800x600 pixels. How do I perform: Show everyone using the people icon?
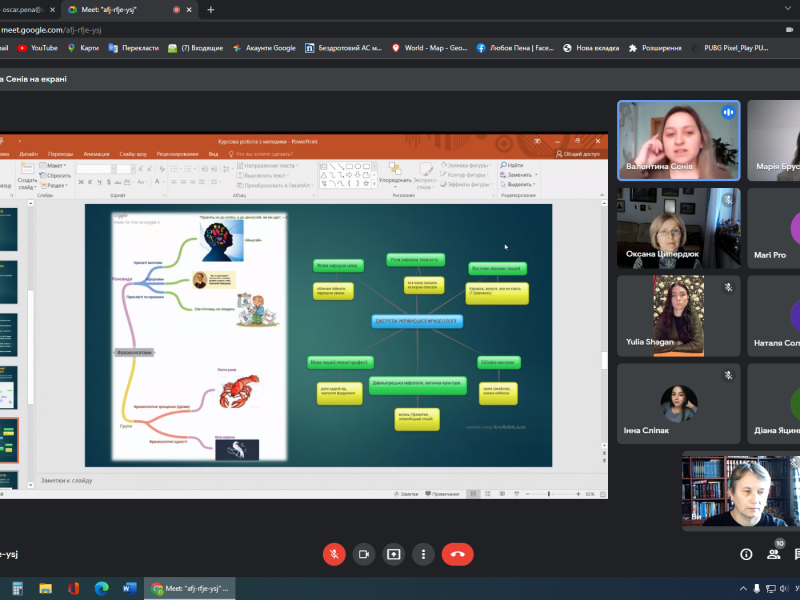point(774,554)
